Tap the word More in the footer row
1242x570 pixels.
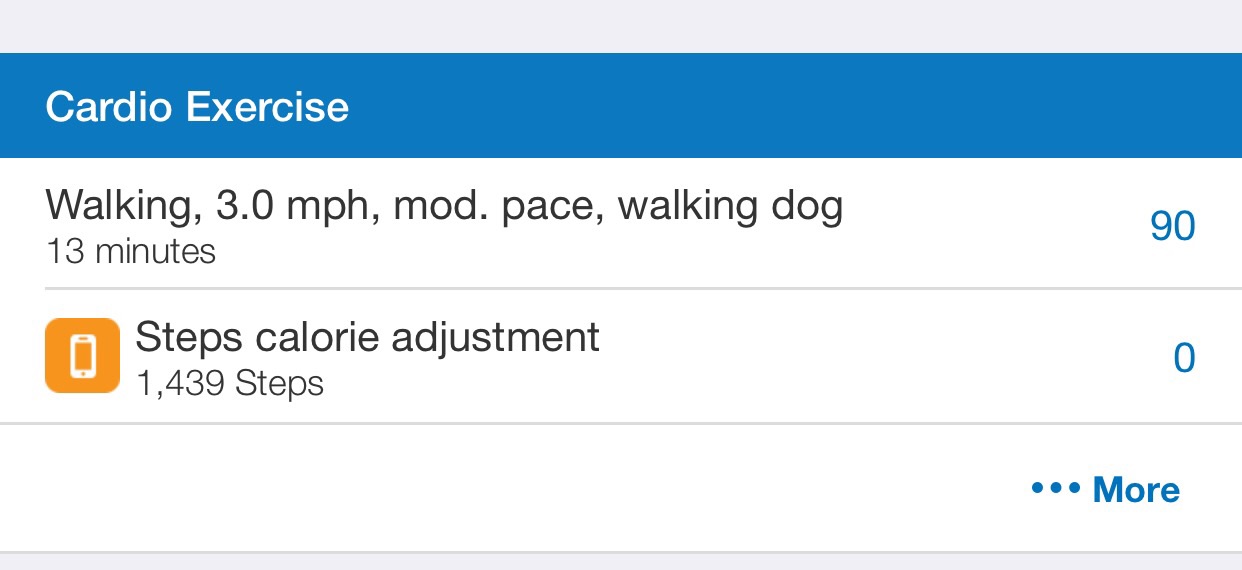click(x=1137, y=489)
